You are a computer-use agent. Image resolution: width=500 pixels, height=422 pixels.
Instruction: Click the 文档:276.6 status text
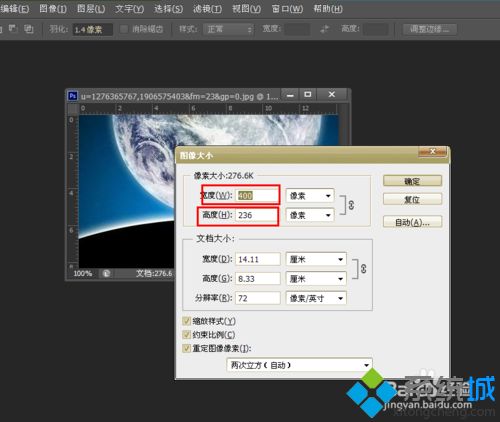tap(154, 274)
